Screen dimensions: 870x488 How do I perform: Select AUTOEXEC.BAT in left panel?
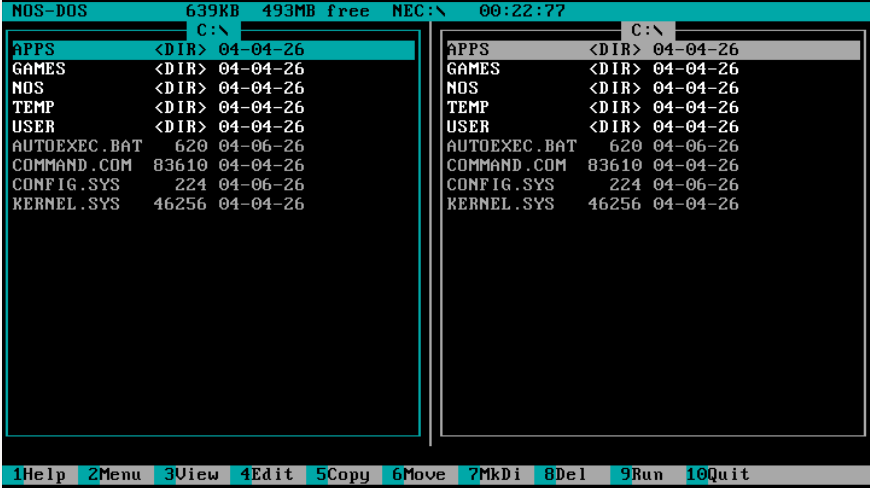[x=214, y=146]
